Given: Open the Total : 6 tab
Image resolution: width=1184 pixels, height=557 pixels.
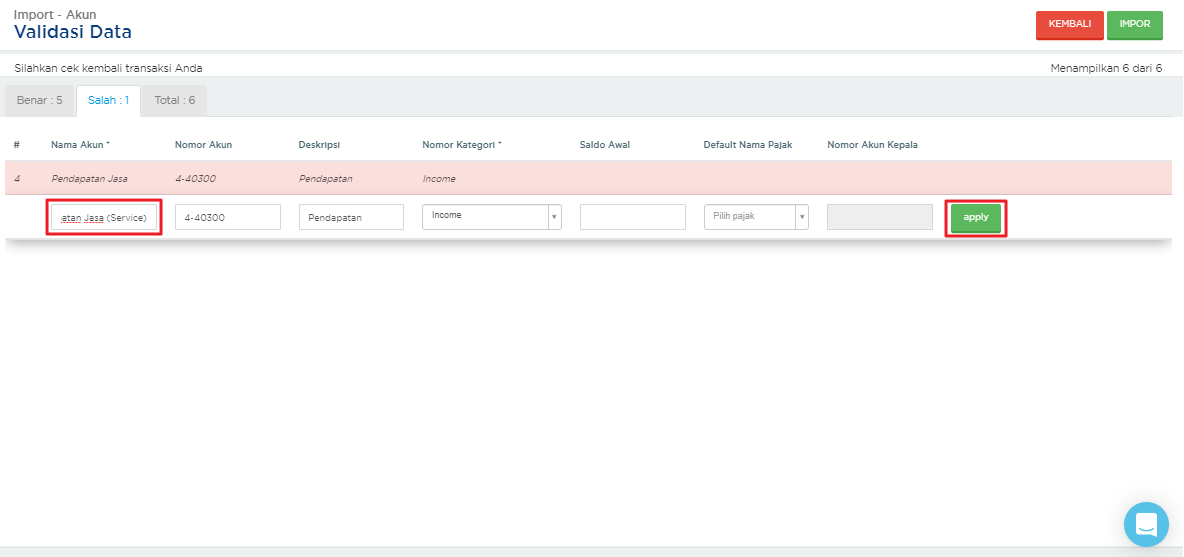Looking at the screenshot, I should click(x=174, y=100).
